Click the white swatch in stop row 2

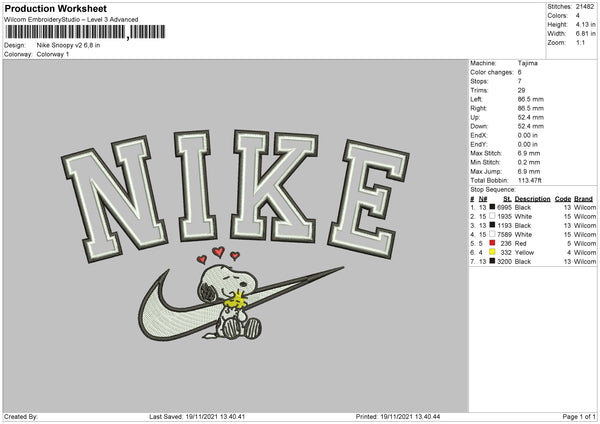492,216
